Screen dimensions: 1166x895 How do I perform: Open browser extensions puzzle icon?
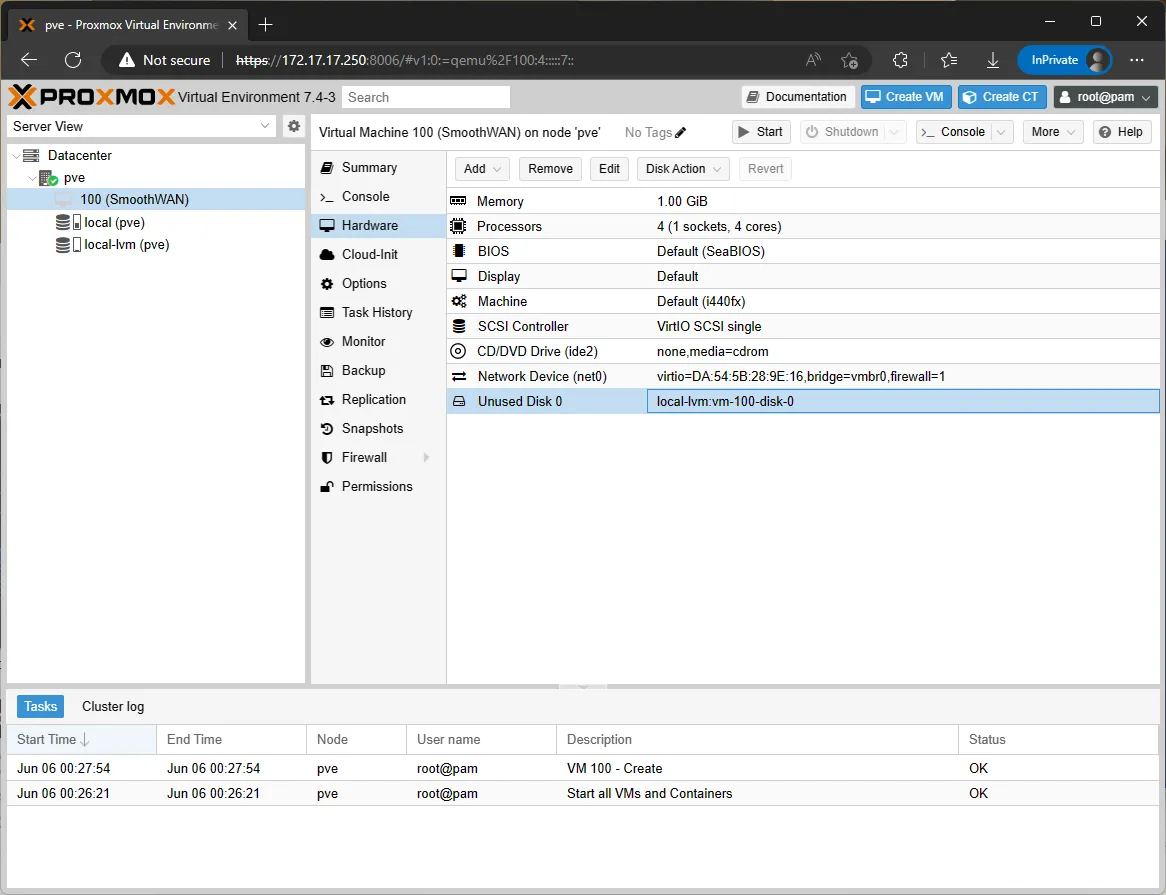click(x=900, y=60)
